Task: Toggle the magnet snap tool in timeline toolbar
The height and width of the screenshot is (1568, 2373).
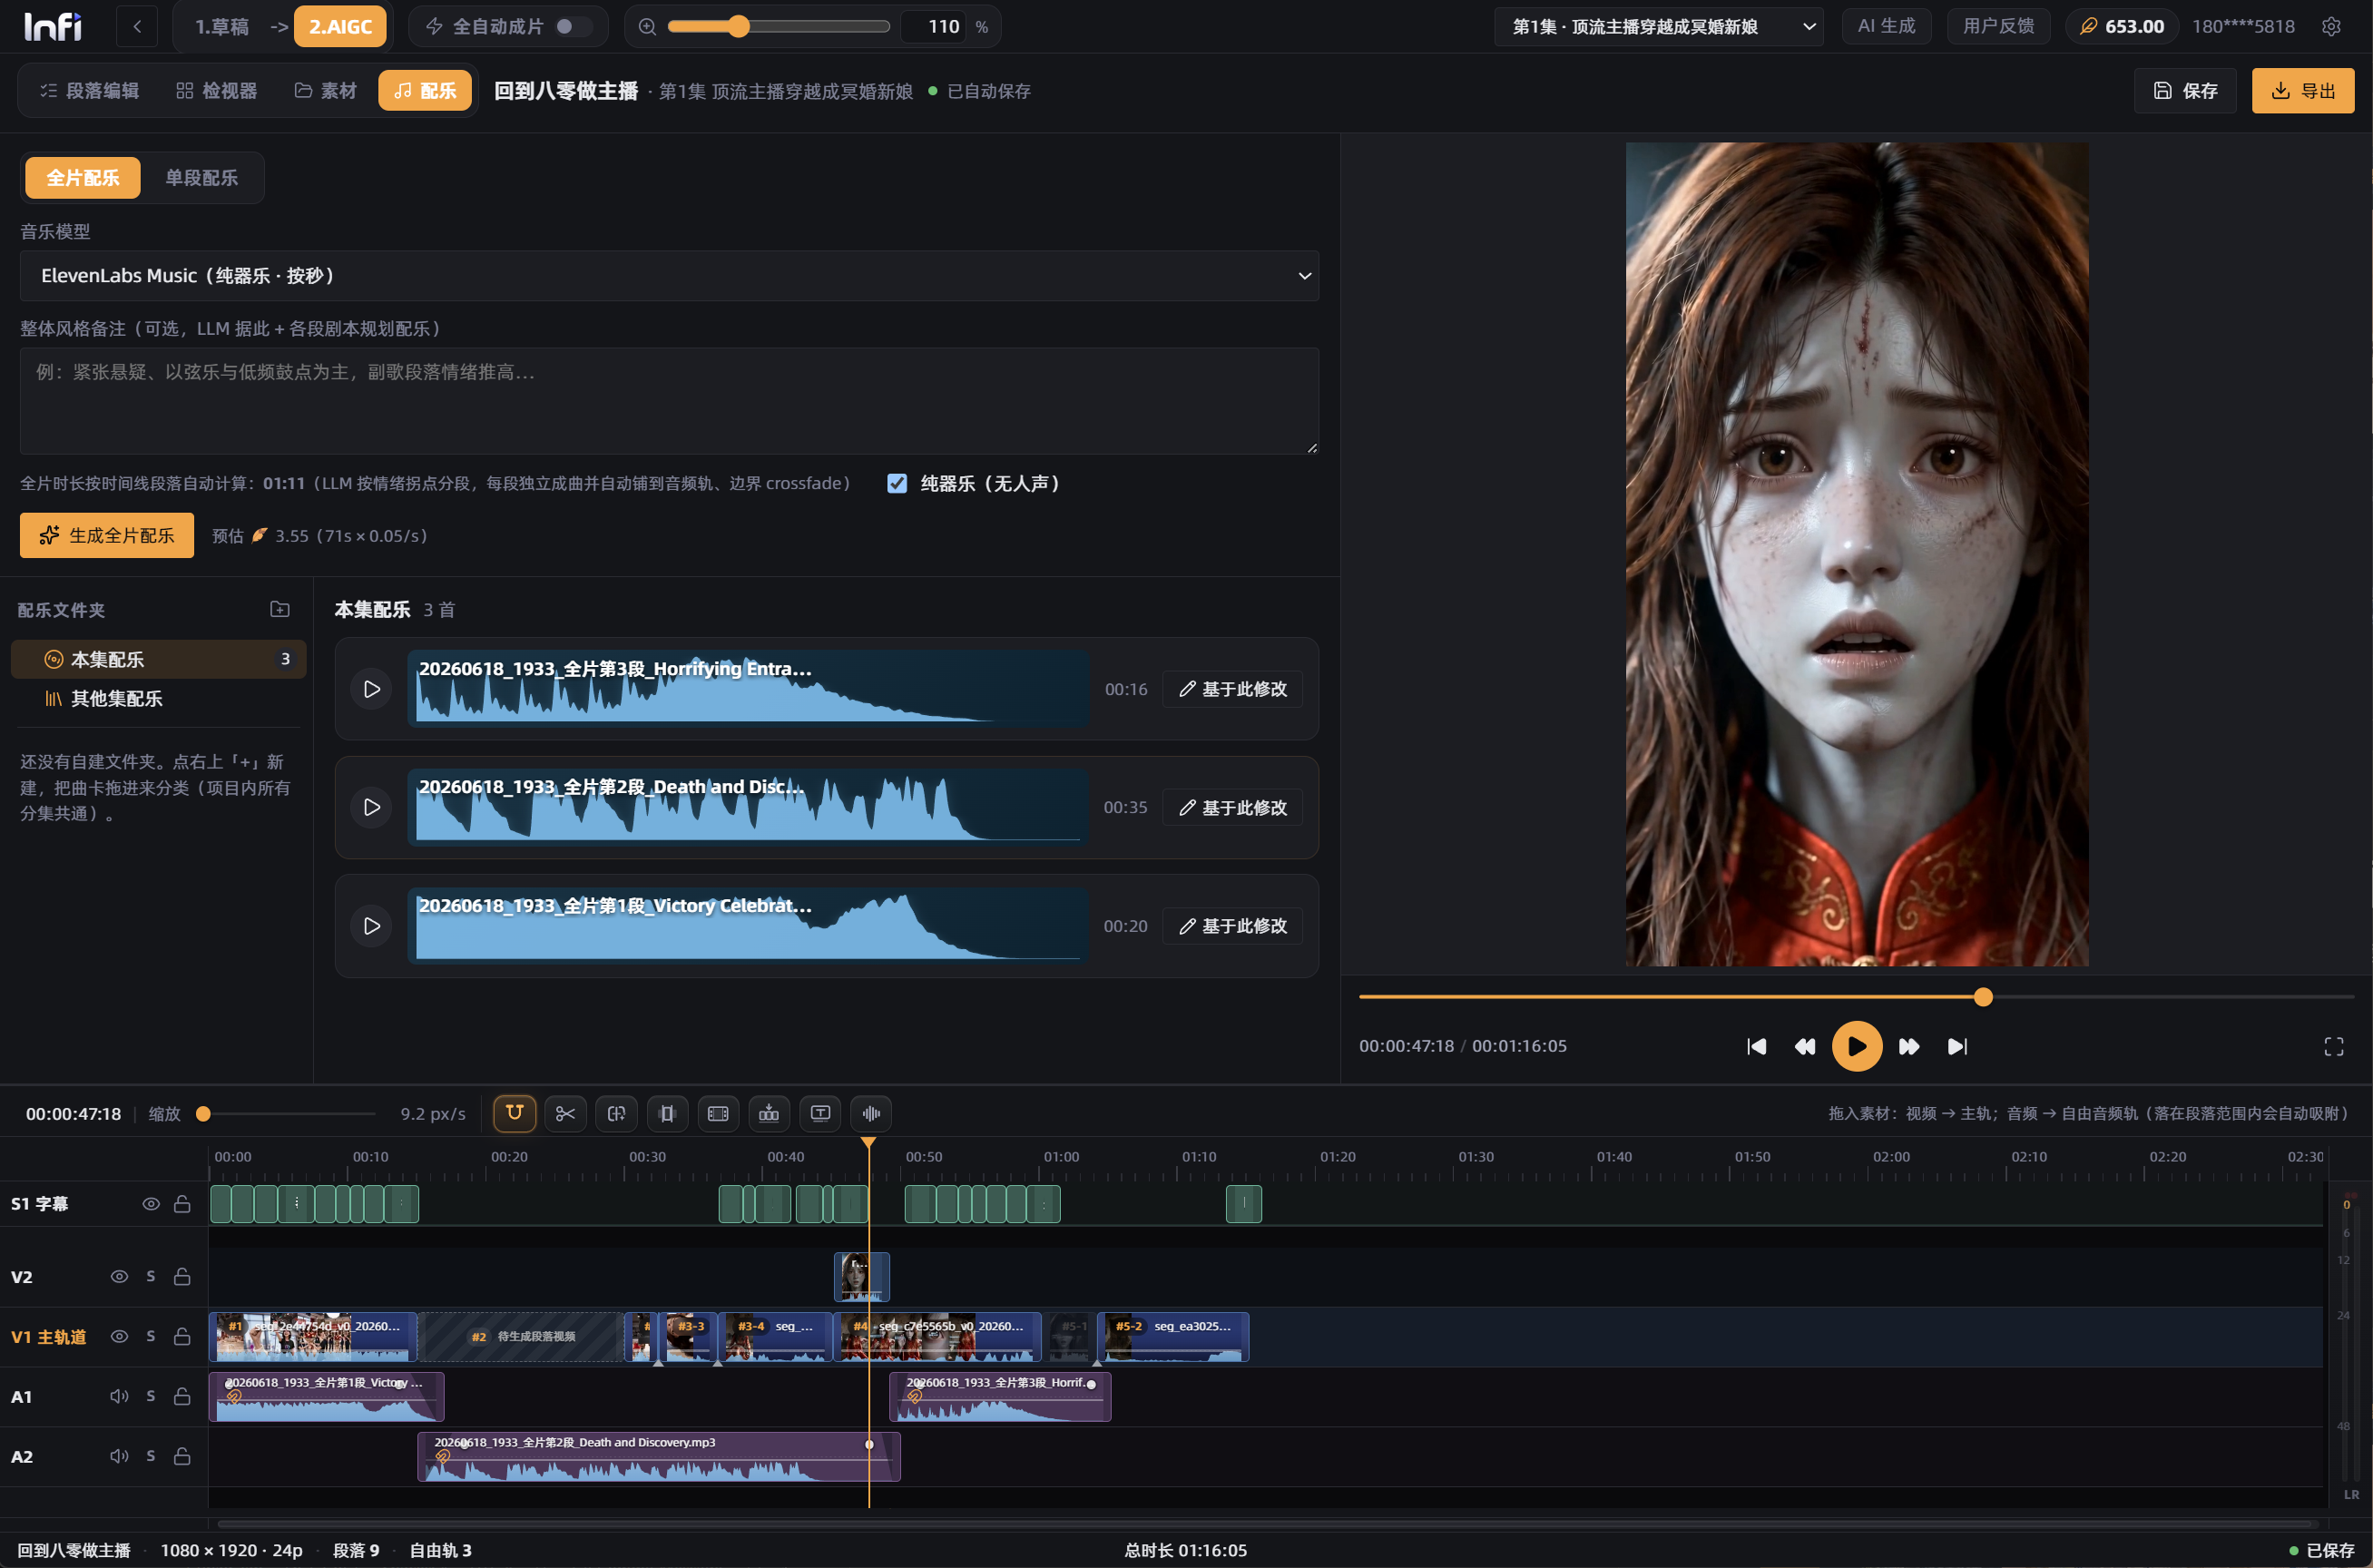Action: coord(514,1113)
